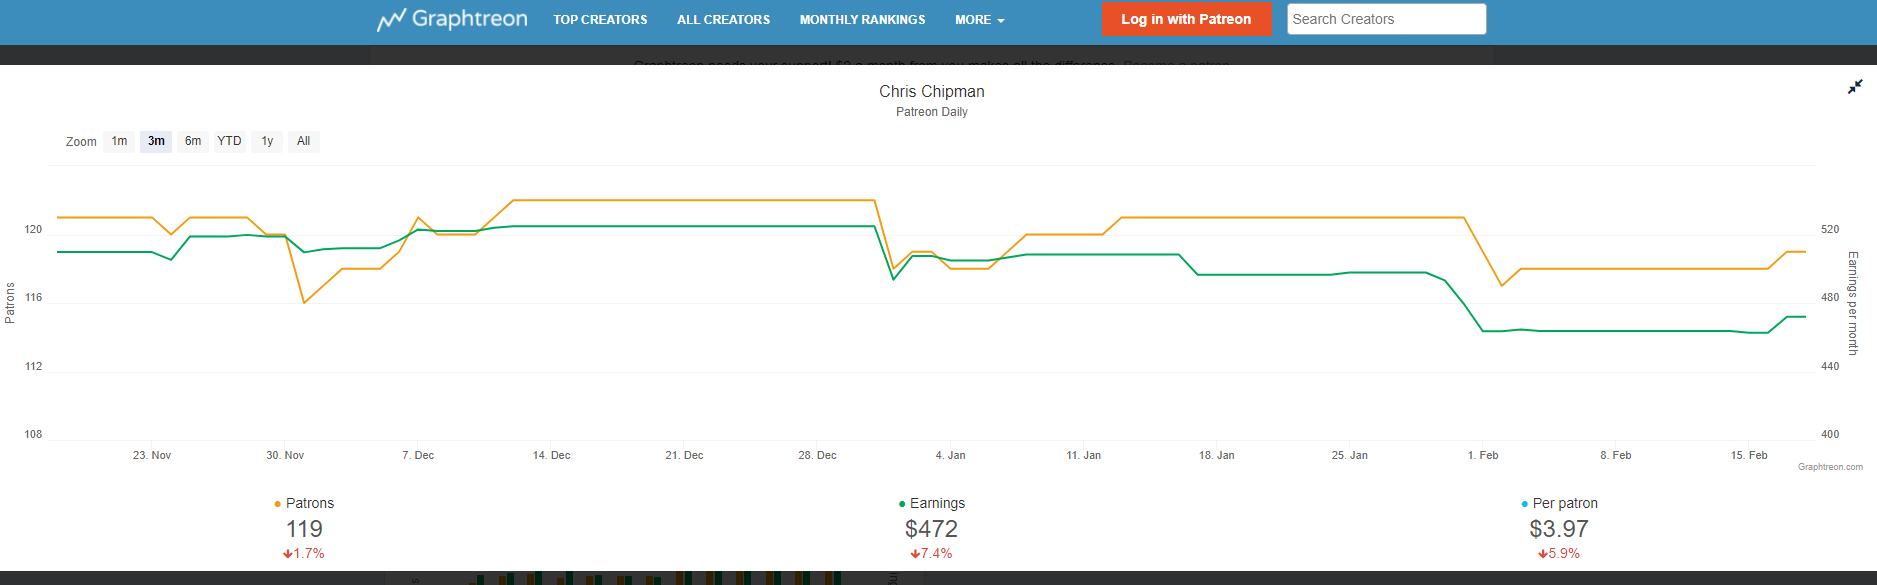Click the Chris Chipman chart title
Image resolution: width=1877 pixels, height=585 pixels.
point(932,91)
